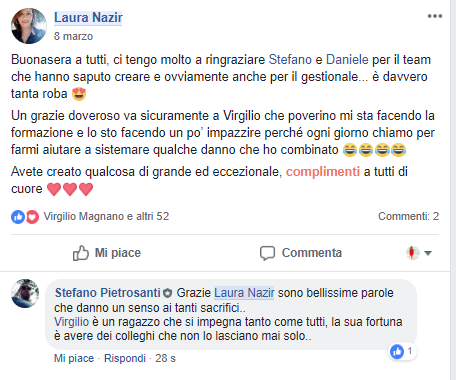Open Laura Nazir's profile picture
Viewport: 456px width, 380px height.
pyautogui.click(x=29, y=26)
